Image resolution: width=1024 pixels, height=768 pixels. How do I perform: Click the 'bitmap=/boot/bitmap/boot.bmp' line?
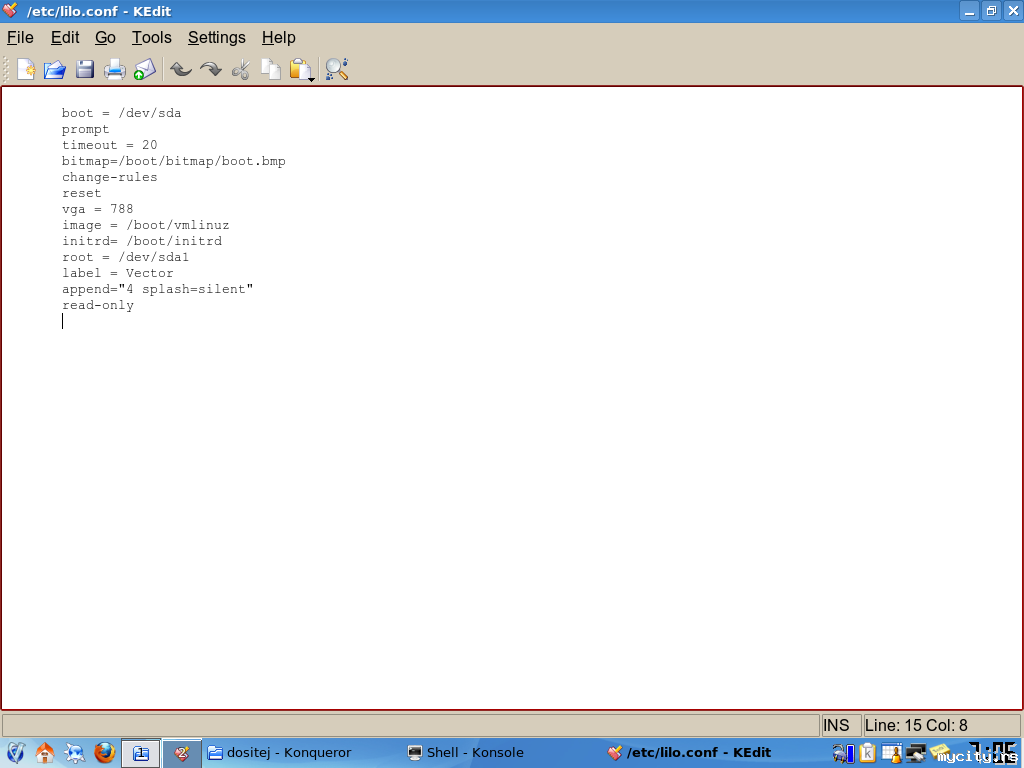coord(174,161)
